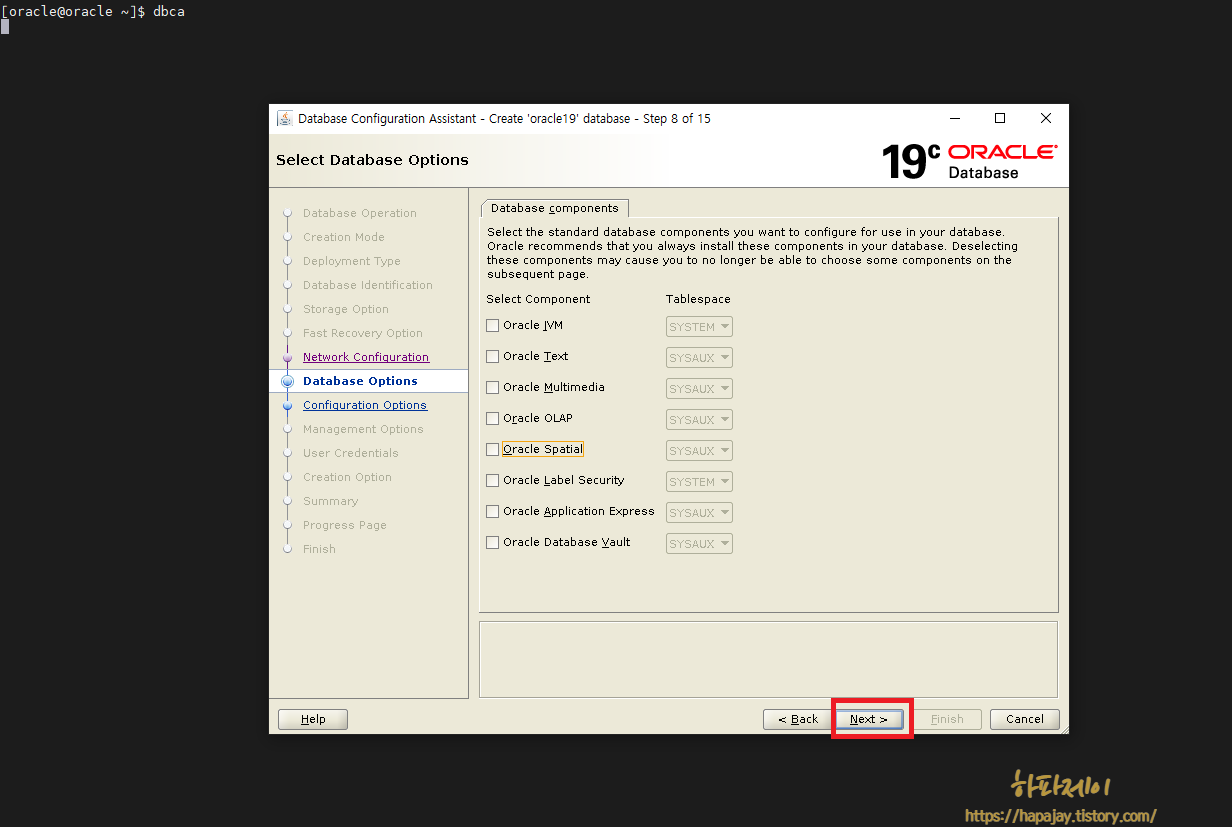Click the Summary step label
Image resolution: width=1232 pixels, height=827 pixels.
(x=330, y=501)
